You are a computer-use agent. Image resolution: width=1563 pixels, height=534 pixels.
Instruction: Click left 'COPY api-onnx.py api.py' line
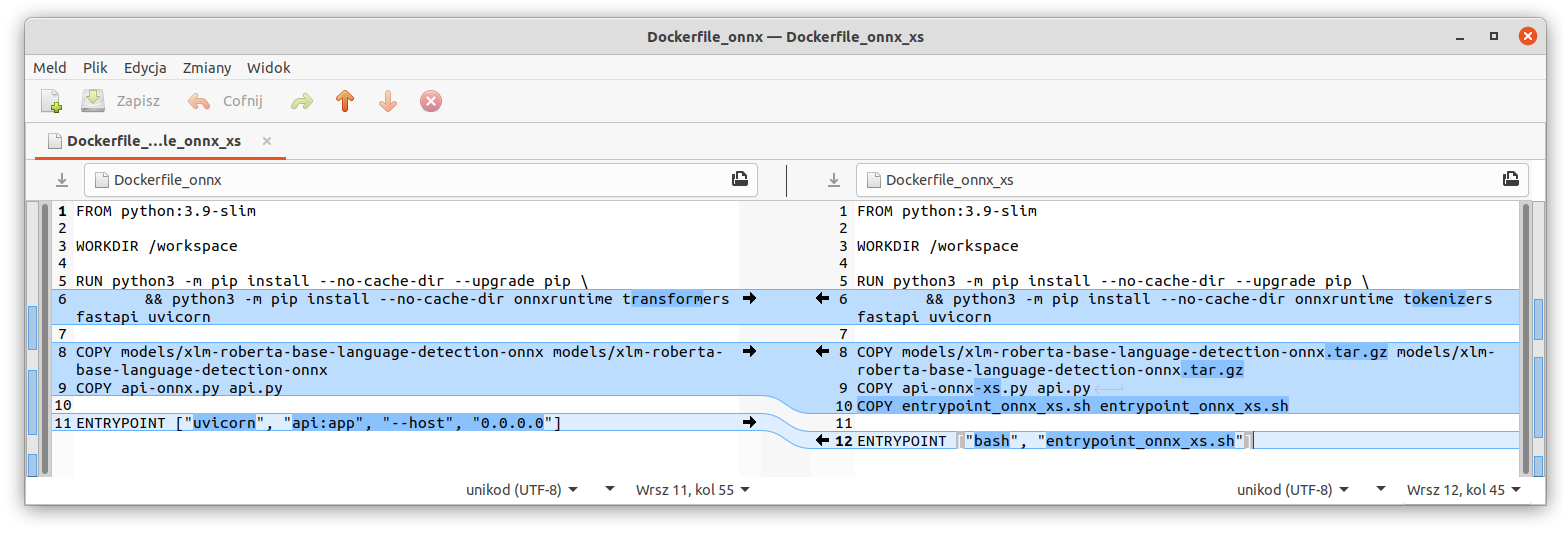click(x=179, y=388)
